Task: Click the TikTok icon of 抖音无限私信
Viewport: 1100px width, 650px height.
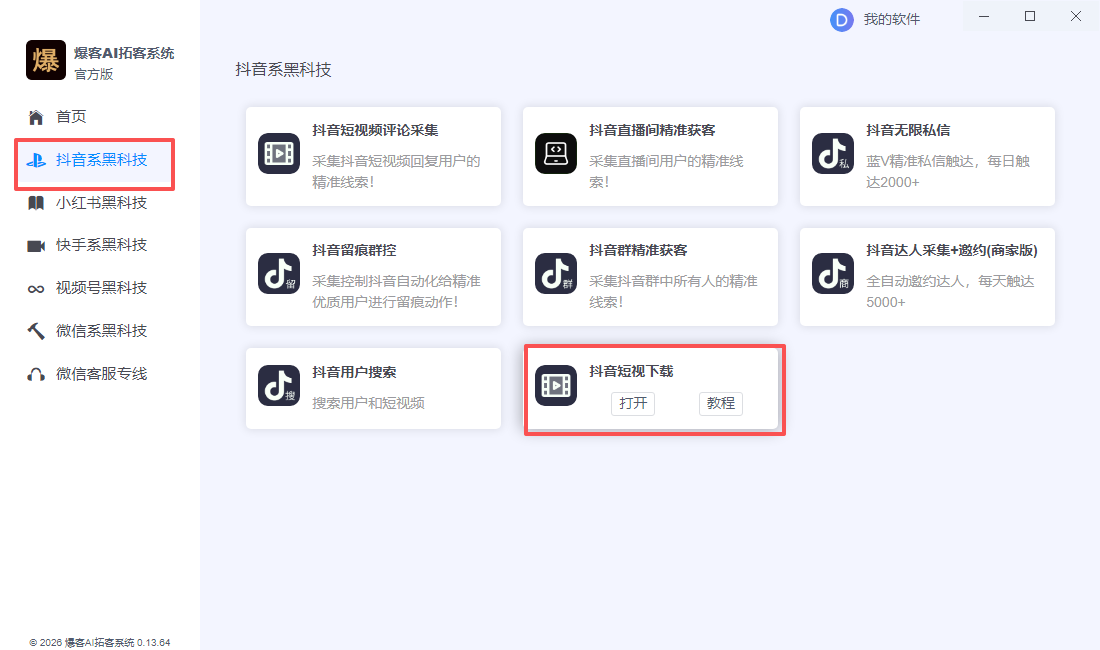Action: (833, 154)
